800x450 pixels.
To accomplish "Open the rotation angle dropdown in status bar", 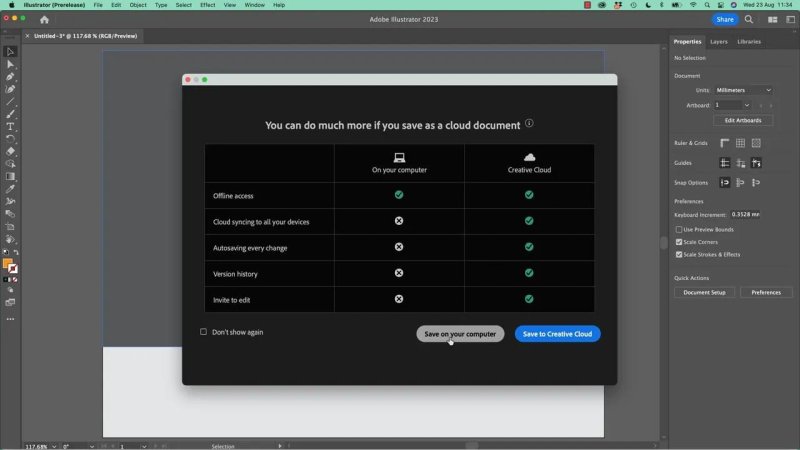I will 92,446.
